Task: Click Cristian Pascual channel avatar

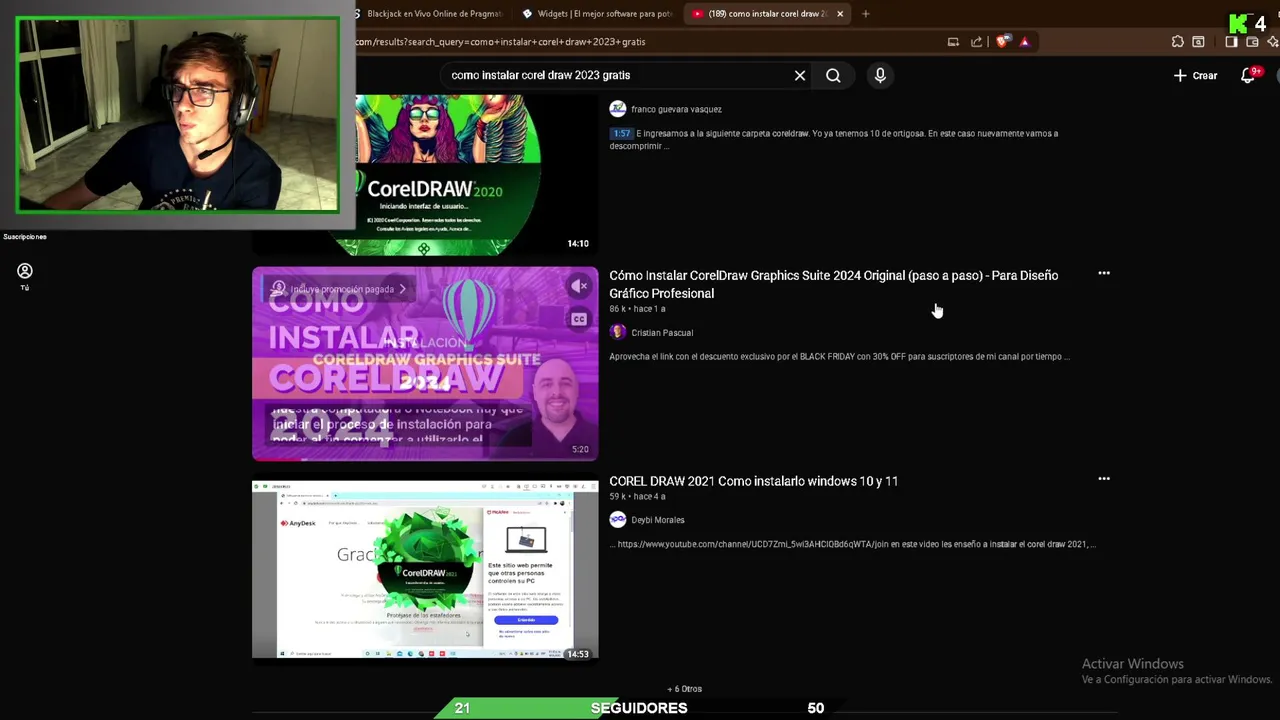Action: tap(618, 332)
